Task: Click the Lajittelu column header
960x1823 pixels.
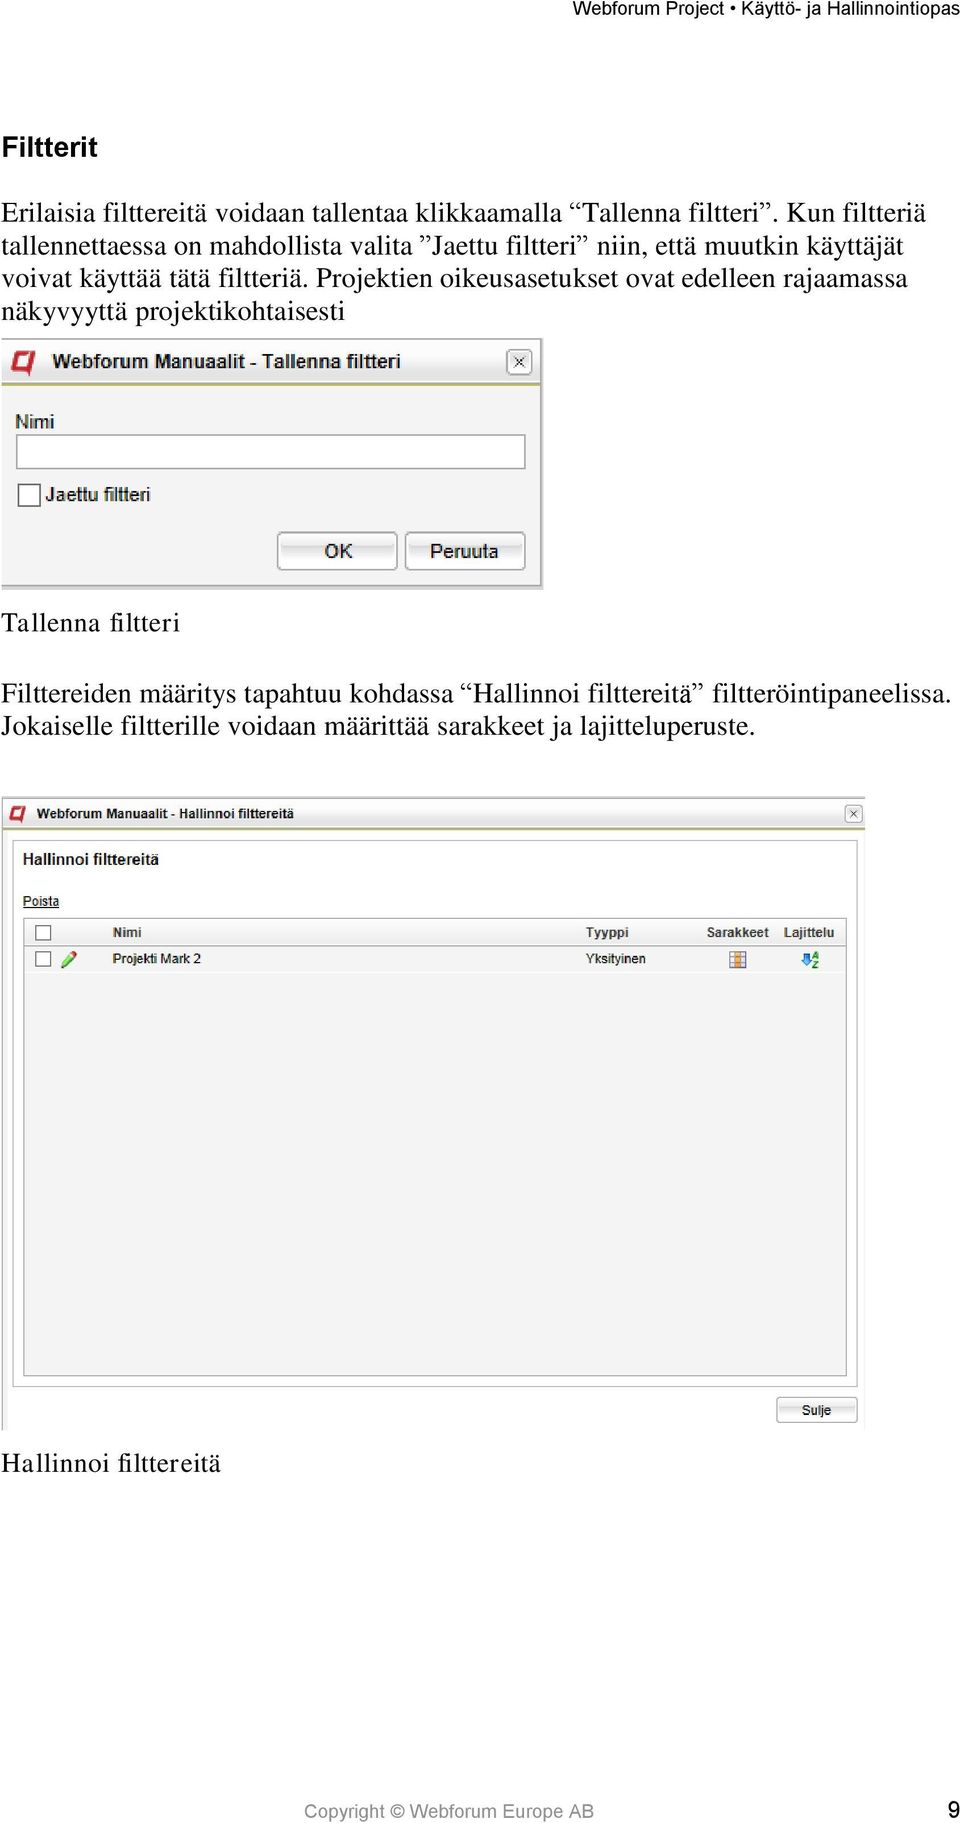Action: click(809, 933)
